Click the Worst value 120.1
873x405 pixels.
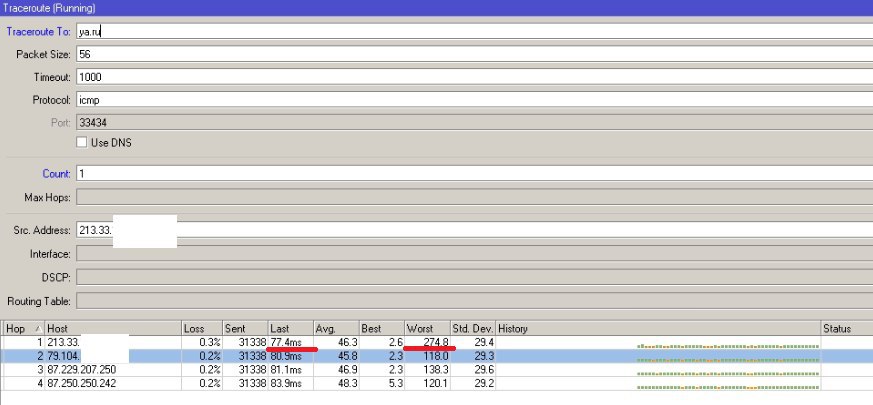point(435,383)
